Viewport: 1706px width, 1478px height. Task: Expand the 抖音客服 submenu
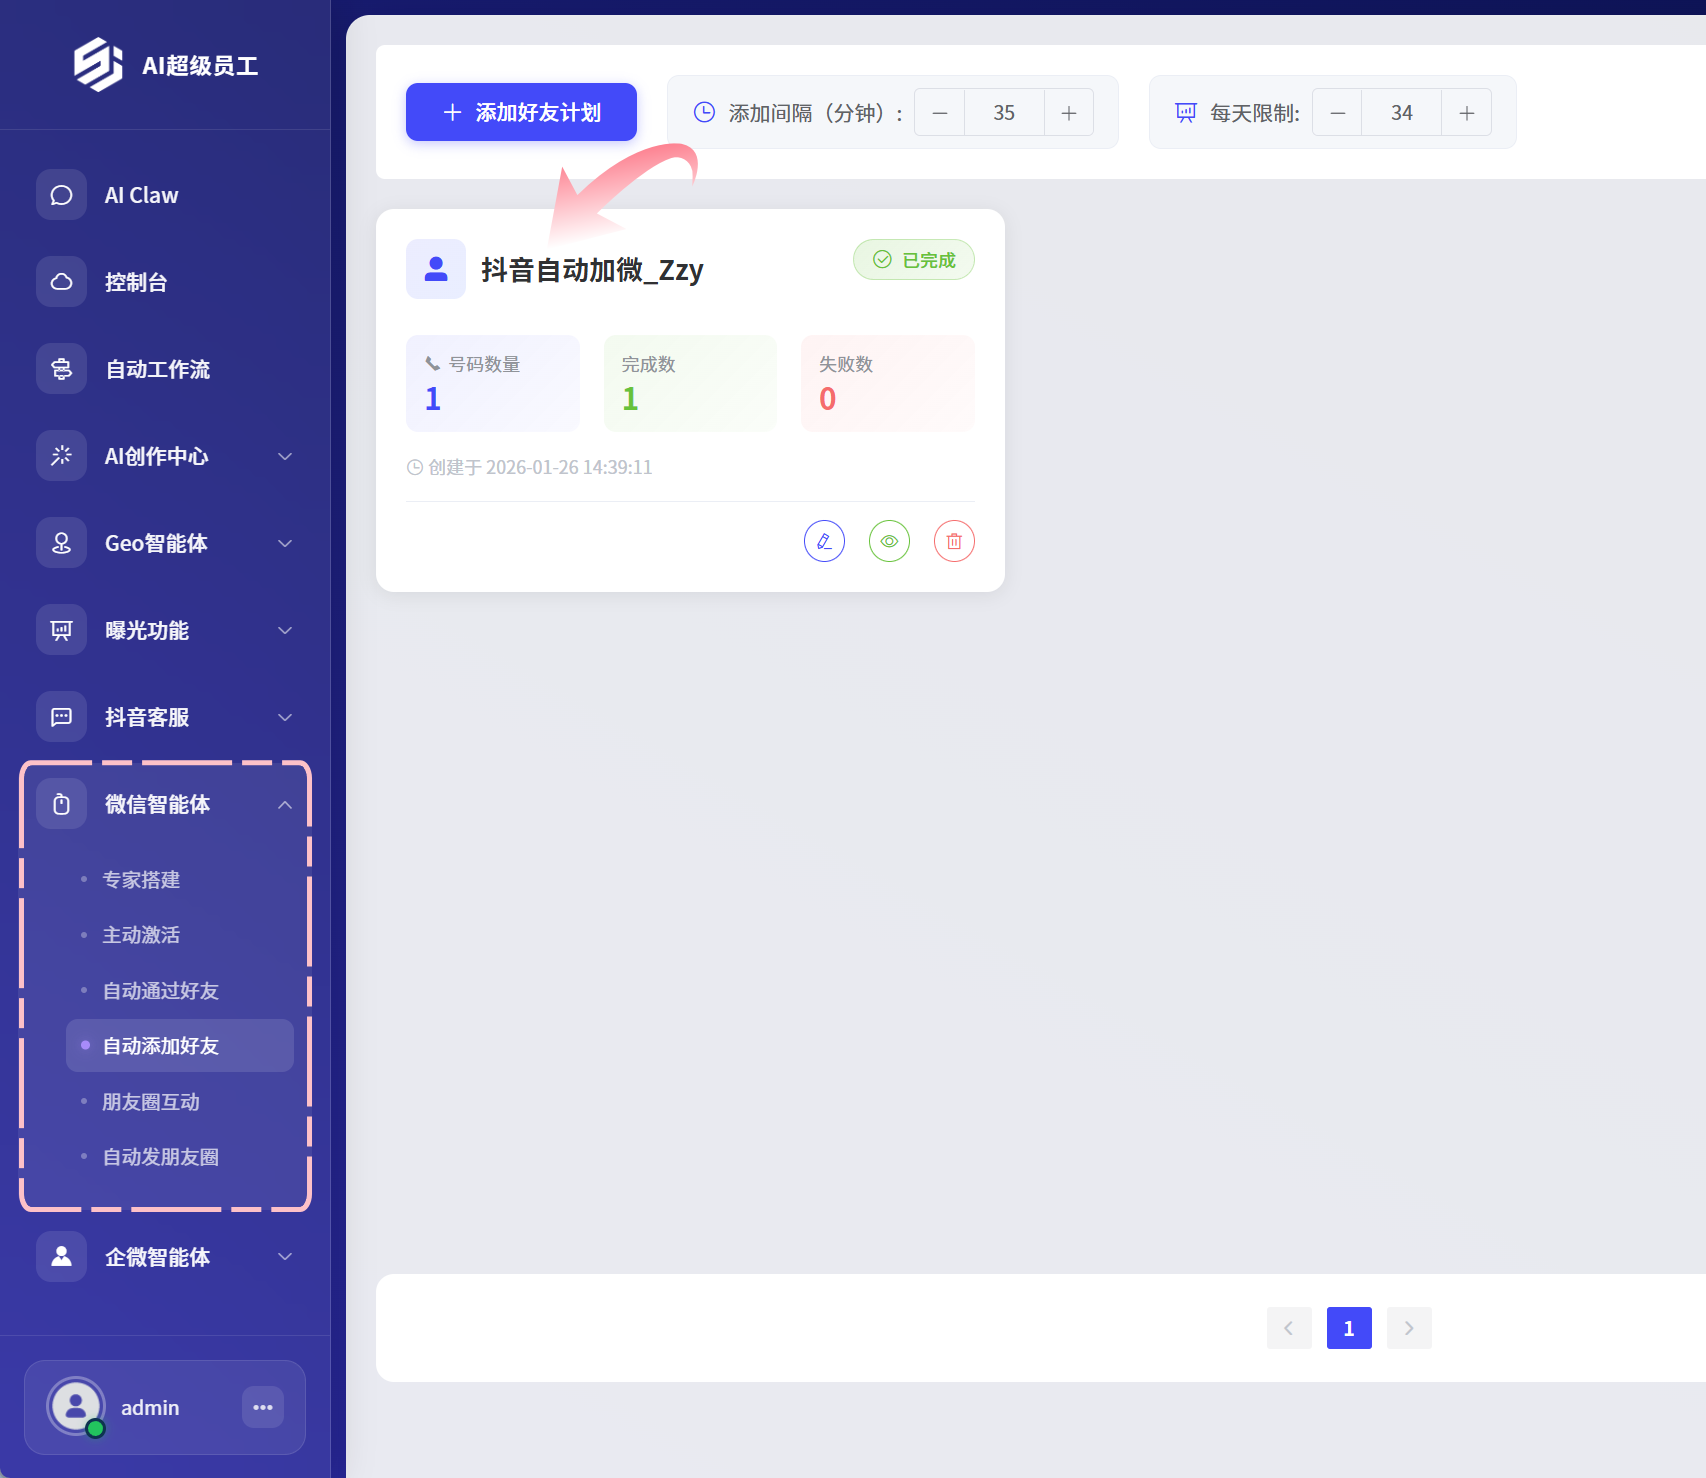pos(286,716)
